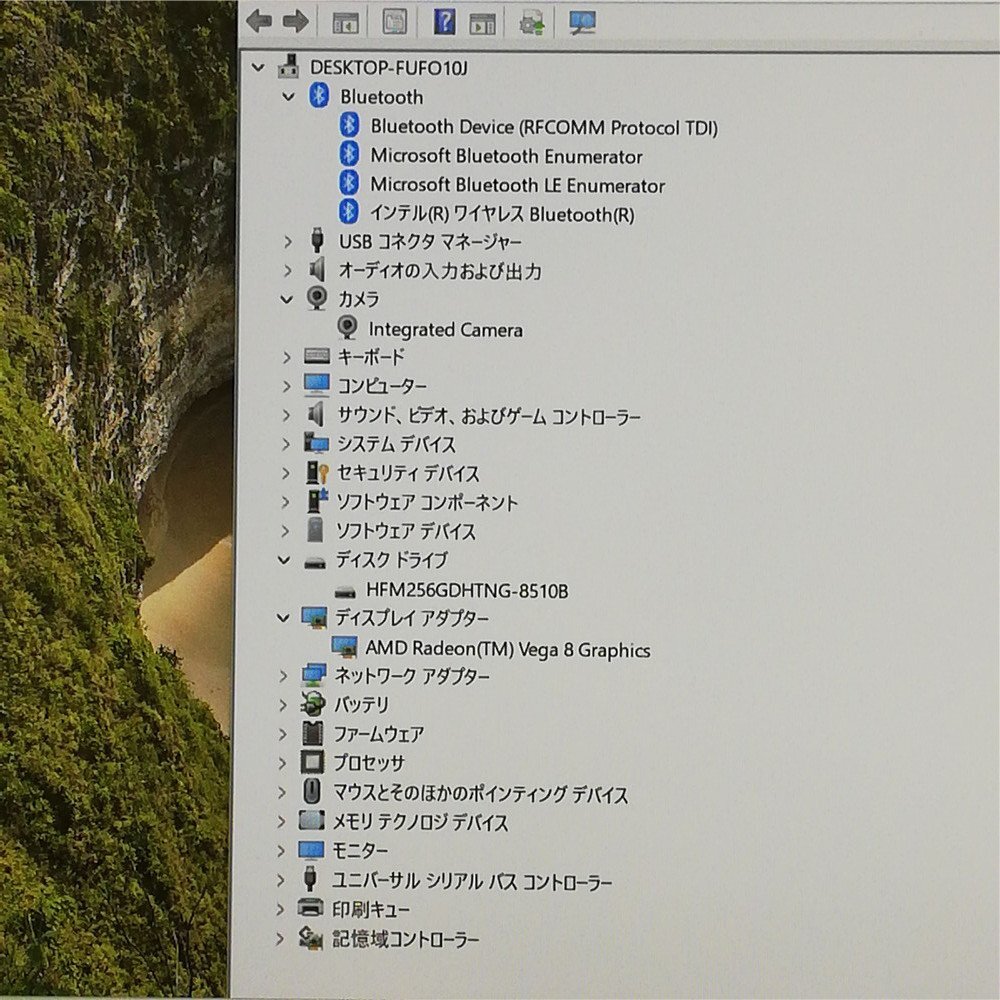This screenshot has width=1000, height=1000.
Task: Click the ネットワーク アダプター icon
Action: [x=314, y=675]
